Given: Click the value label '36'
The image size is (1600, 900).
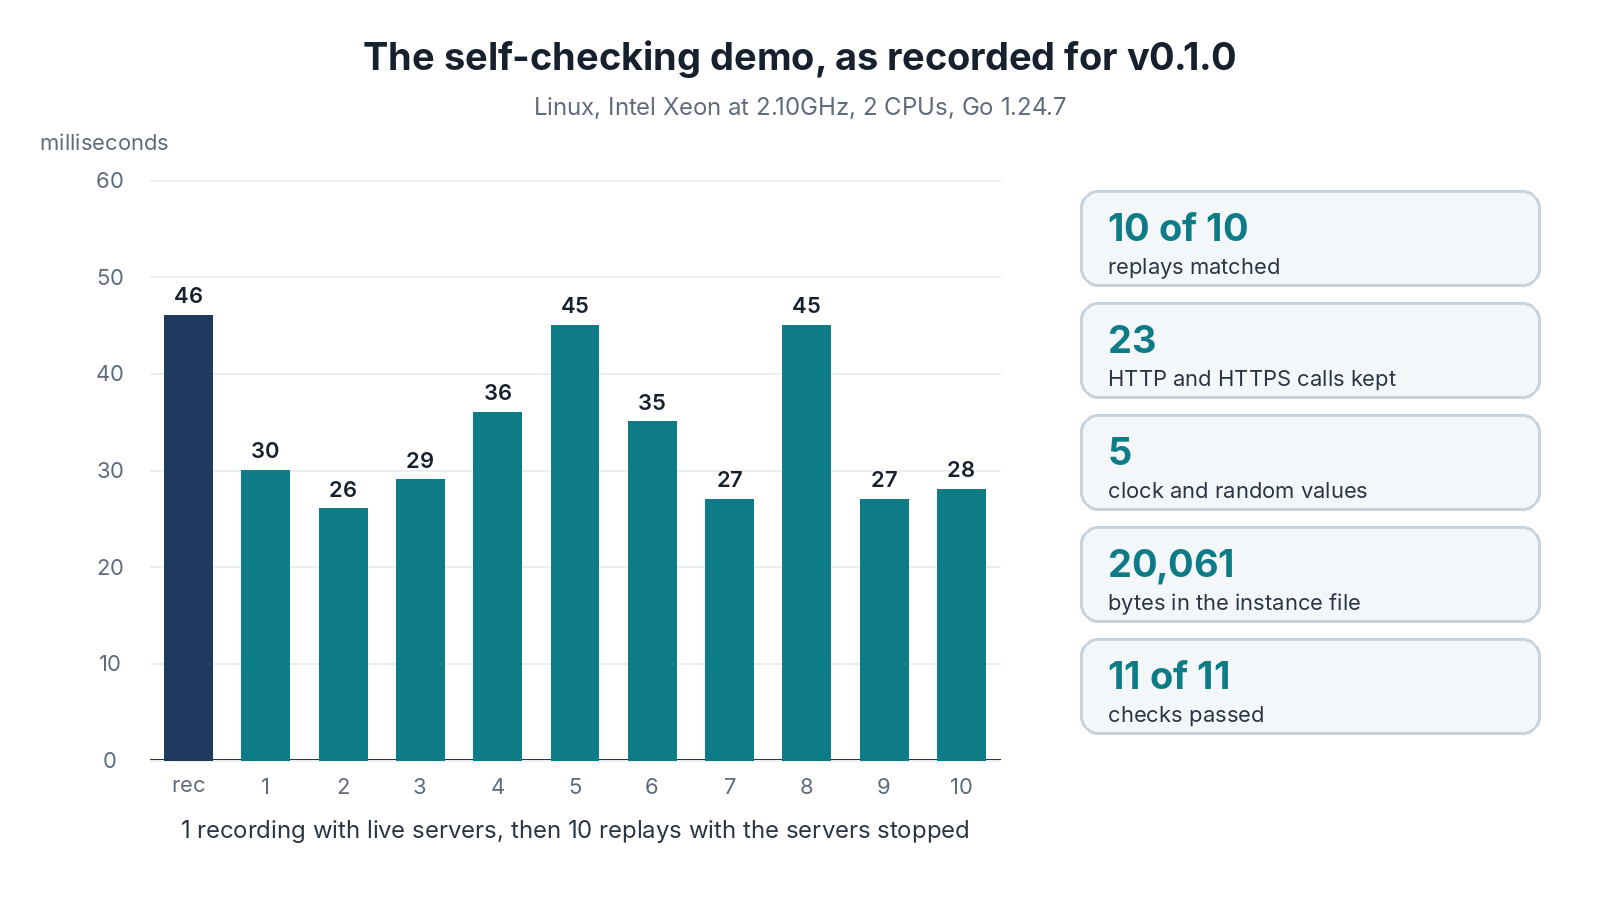Looking at the screenshot, I should [498, 392].
